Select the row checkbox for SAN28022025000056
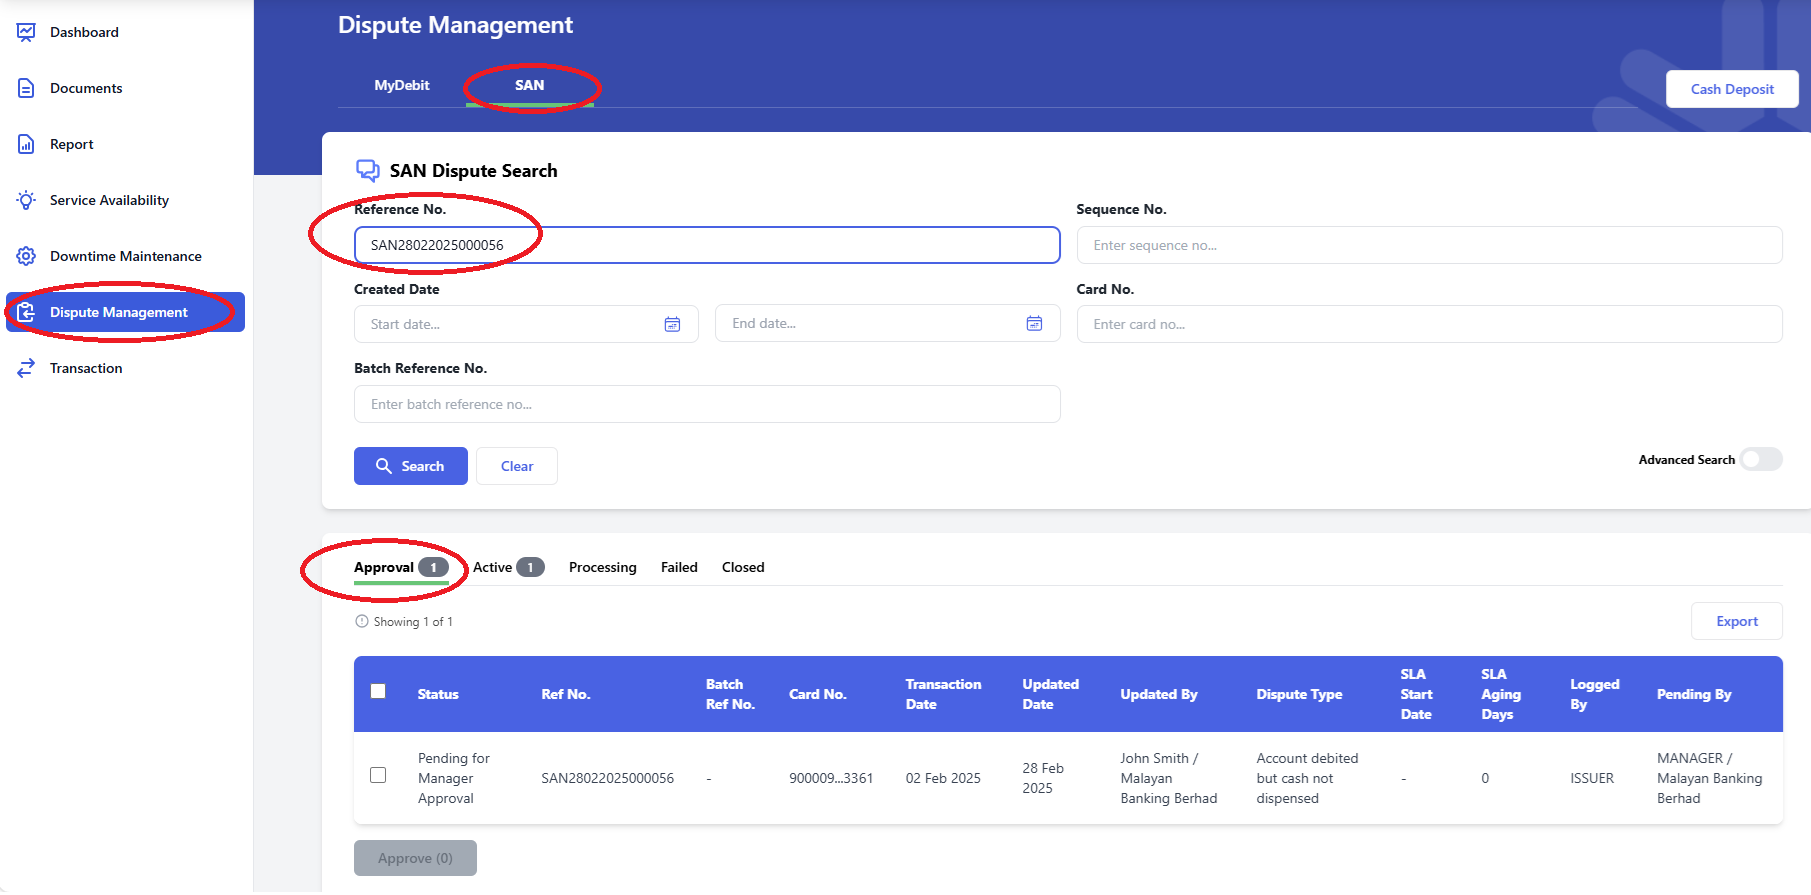The height and width of the screenshot is (895, 1811). (x=378, y=775)
